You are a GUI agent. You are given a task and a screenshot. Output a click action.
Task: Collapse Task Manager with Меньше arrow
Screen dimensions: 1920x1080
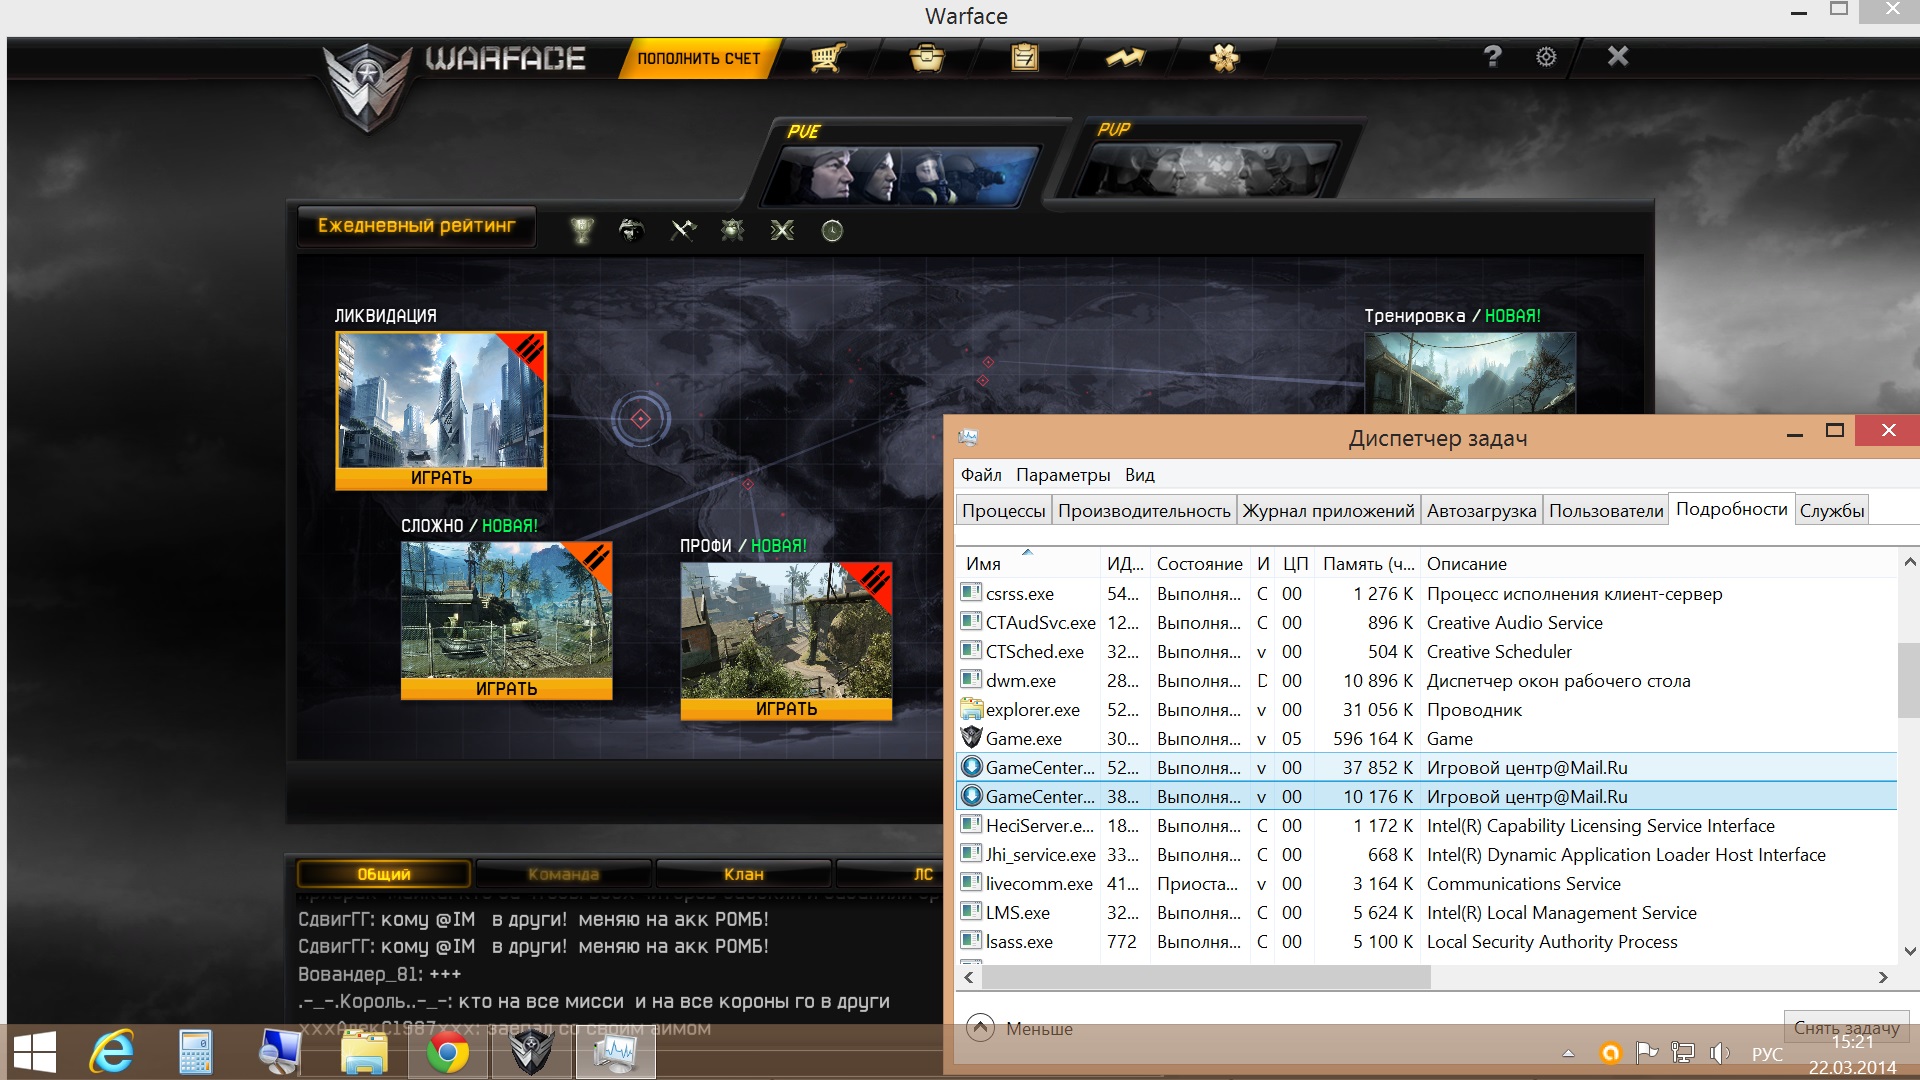pos(981,1027)
